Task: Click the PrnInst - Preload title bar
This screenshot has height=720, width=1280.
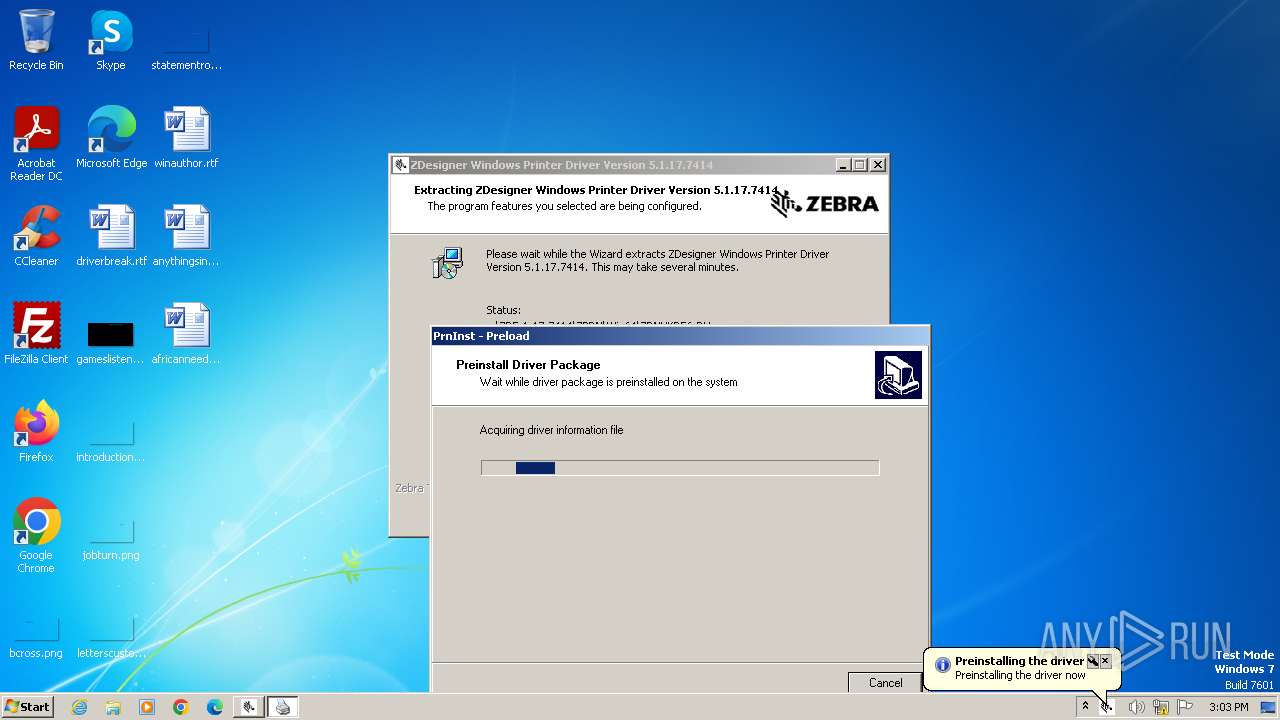Action: [x=680, y=336]
